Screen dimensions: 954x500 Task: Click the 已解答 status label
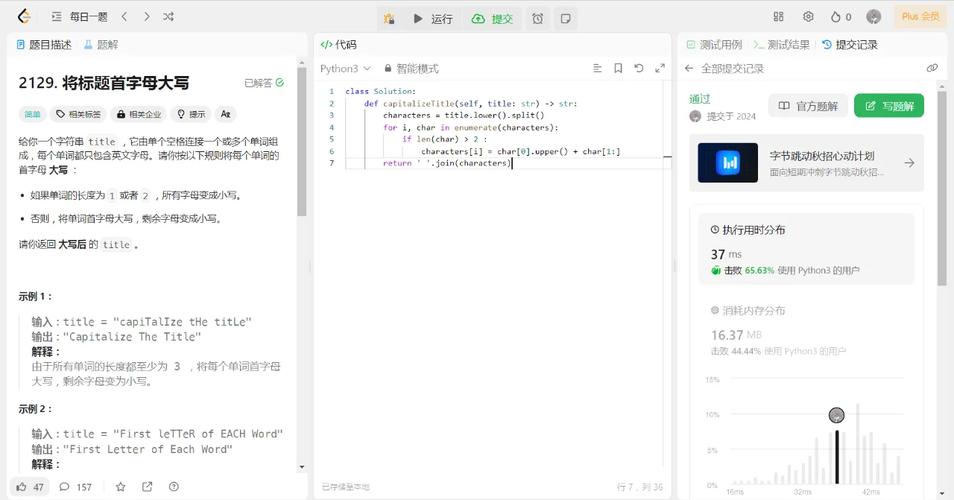264,83
